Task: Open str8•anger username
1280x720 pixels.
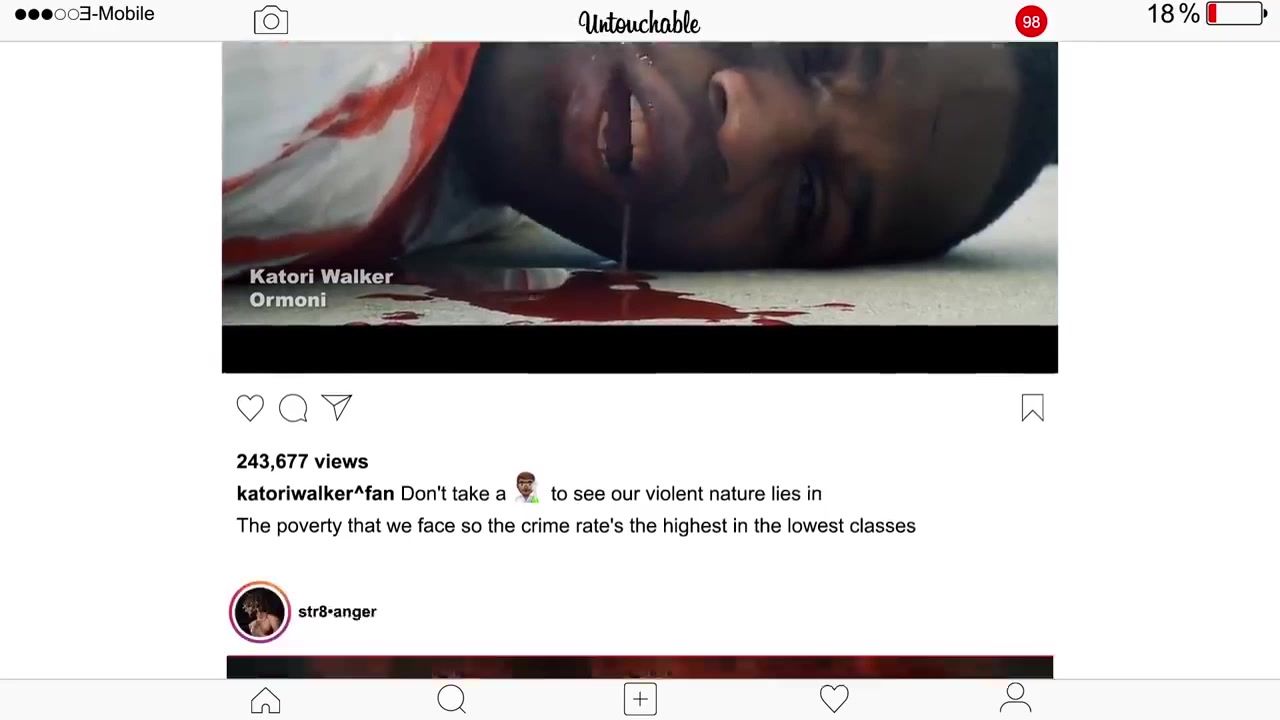Action: click(x=337, y=611)
